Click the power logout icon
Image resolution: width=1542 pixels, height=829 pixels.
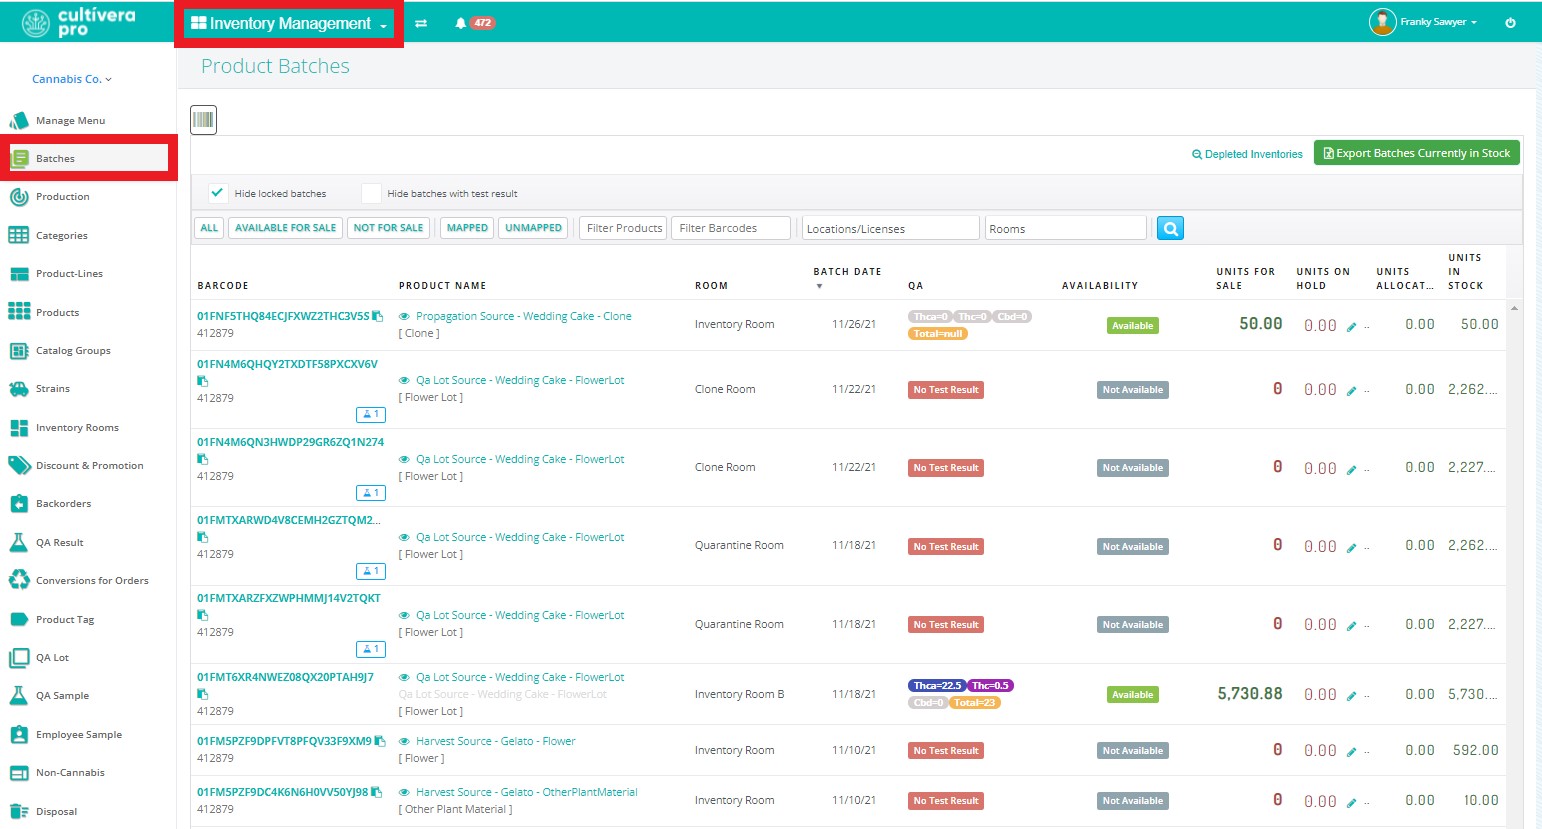point(1510,22)
